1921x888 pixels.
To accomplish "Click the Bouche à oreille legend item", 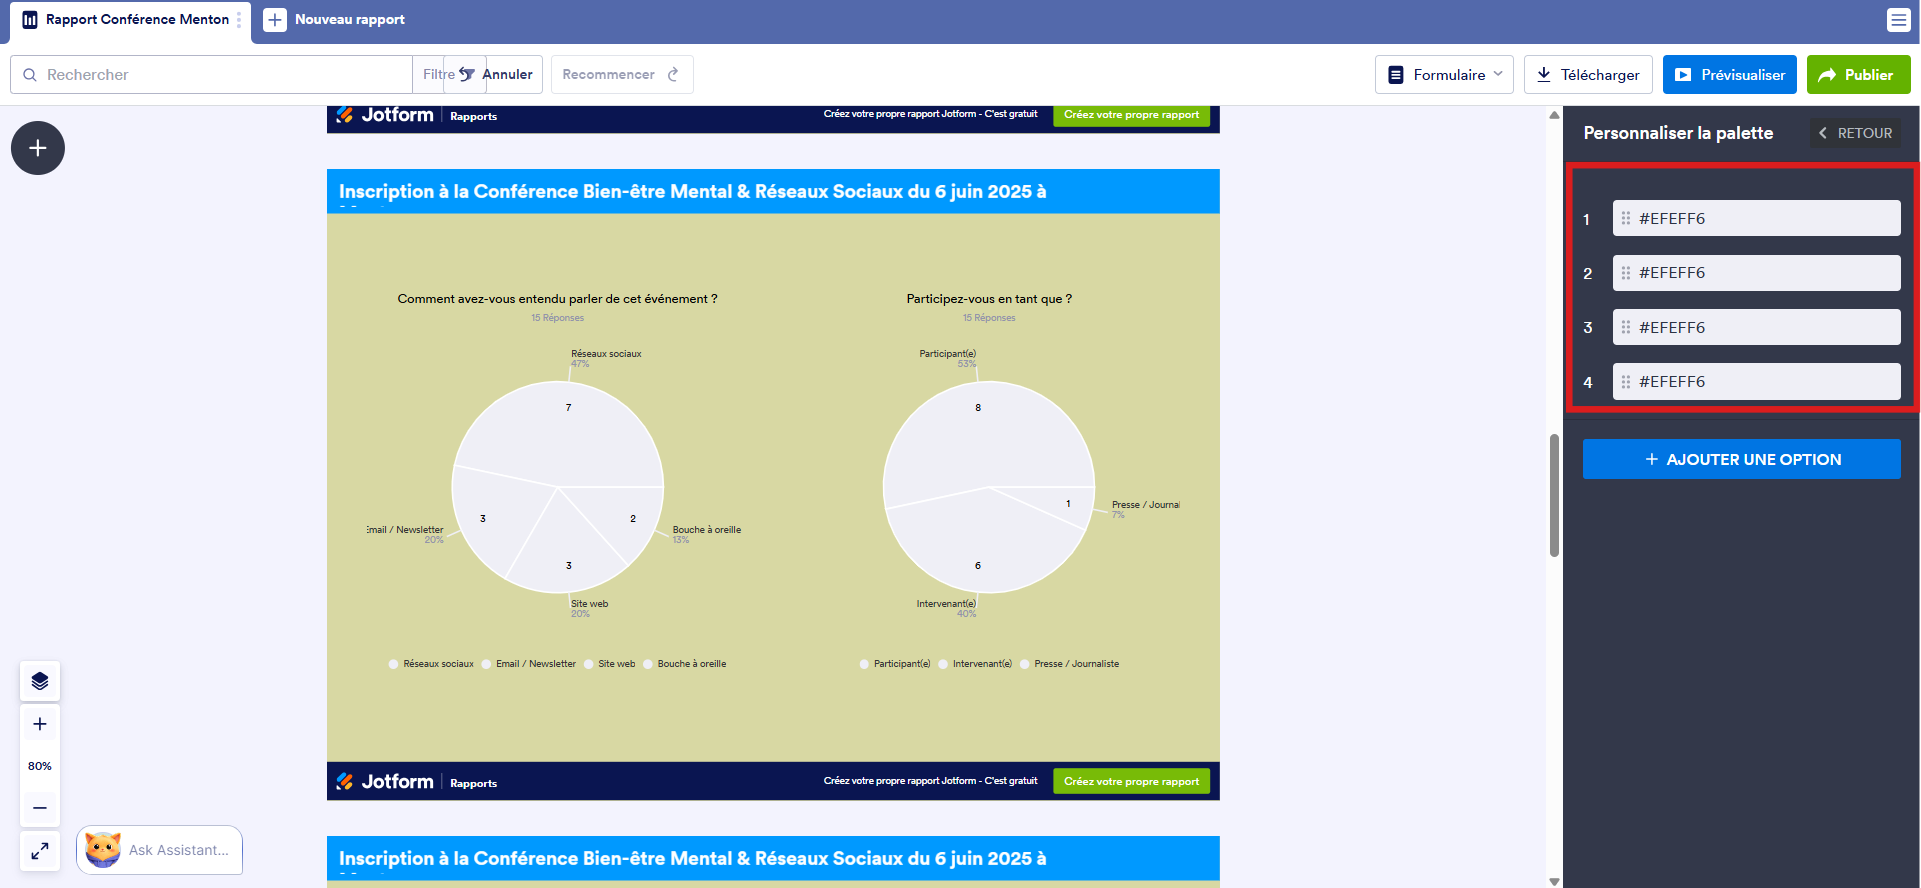I will [x=685, y=664].
